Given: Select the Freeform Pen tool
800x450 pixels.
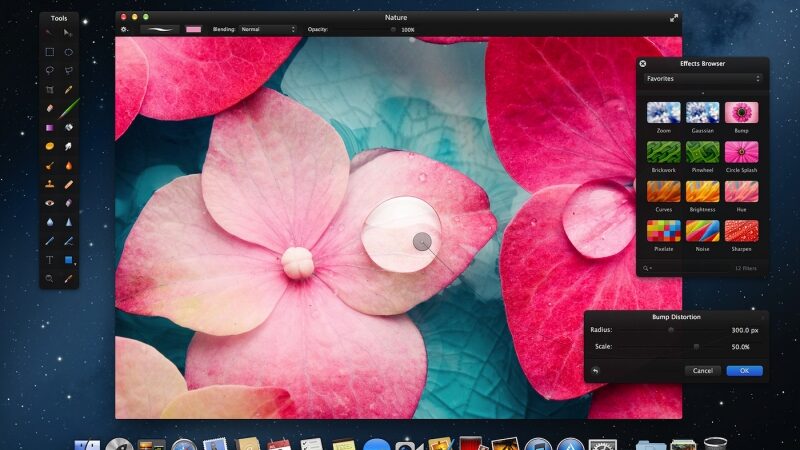Looking at the screenshot, I should click(68, 241).
